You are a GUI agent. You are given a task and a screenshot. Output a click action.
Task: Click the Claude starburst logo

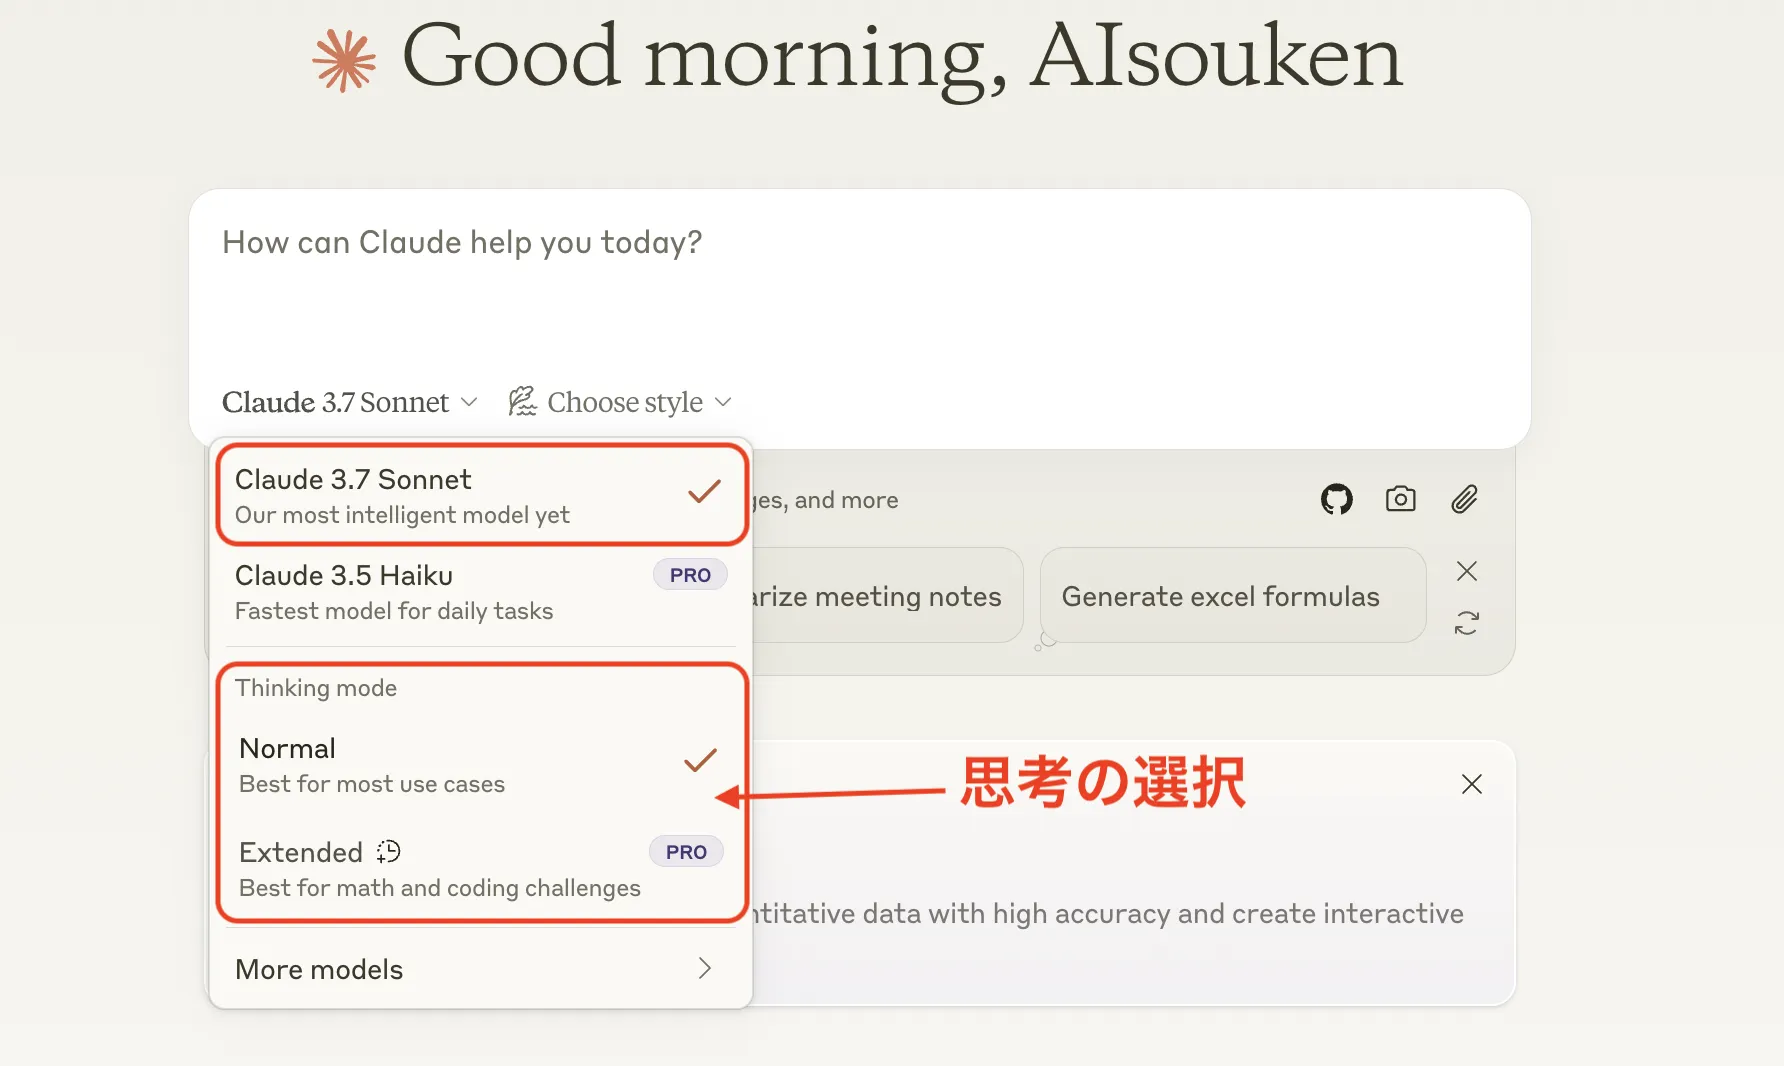344,61
